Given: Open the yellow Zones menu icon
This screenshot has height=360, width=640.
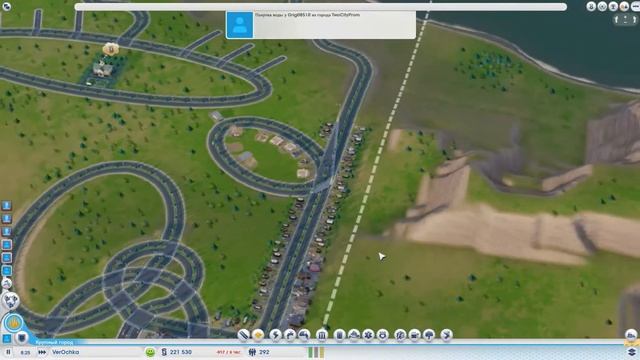Looking at the screenshot, I should coord(258,335).
